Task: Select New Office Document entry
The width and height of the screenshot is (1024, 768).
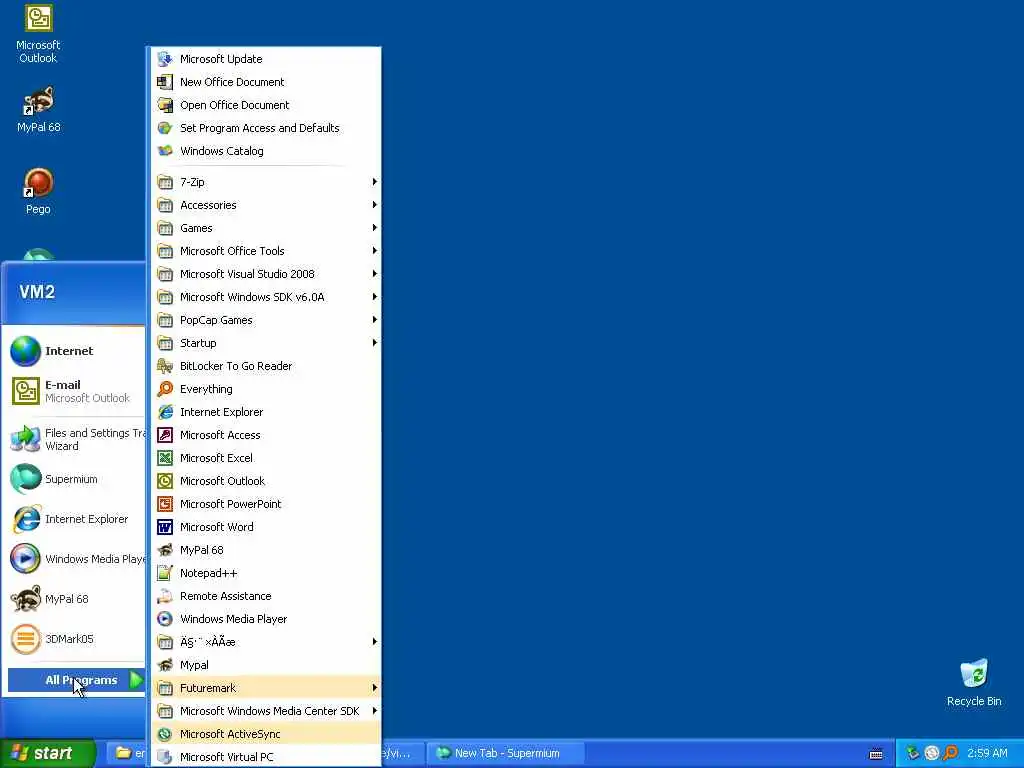Action: (x=266, y=82)
